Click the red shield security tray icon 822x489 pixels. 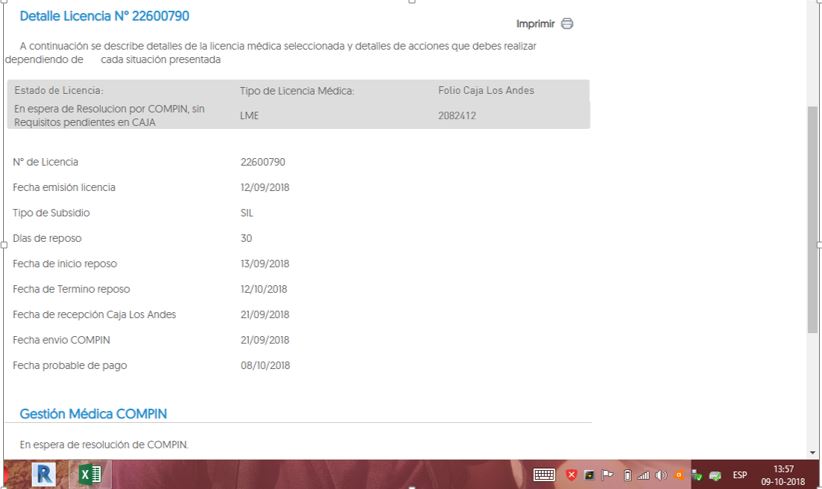coord(571,475)
